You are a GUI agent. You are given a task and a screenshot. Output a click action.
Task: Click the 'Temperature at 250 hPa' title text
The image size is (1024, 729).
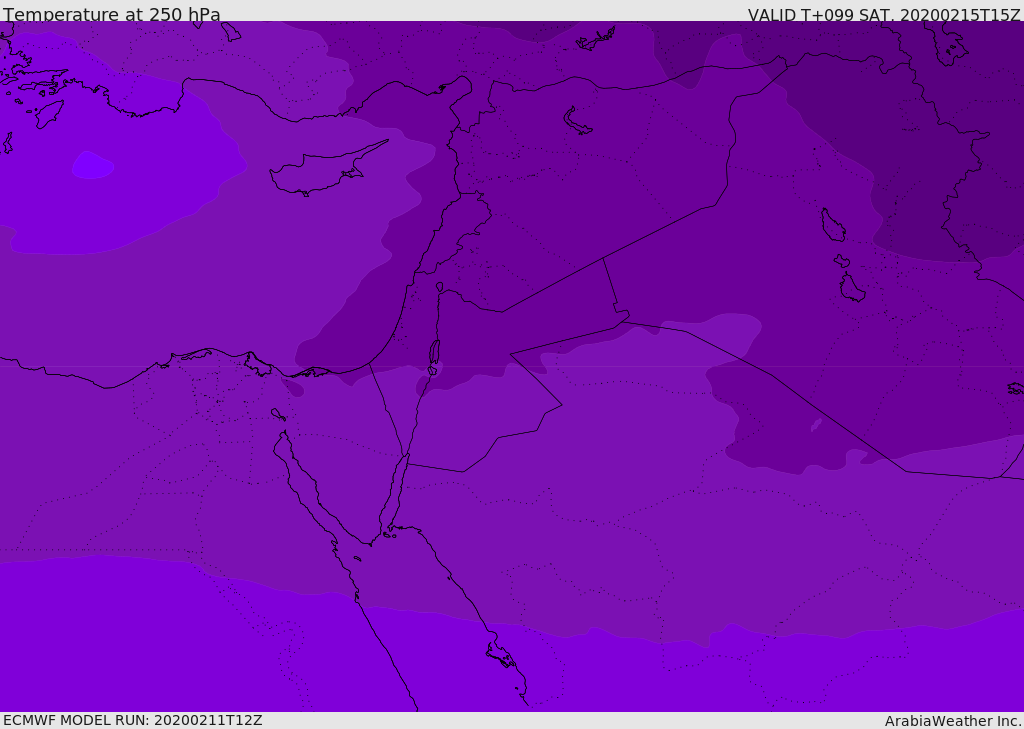pos(112,14)
